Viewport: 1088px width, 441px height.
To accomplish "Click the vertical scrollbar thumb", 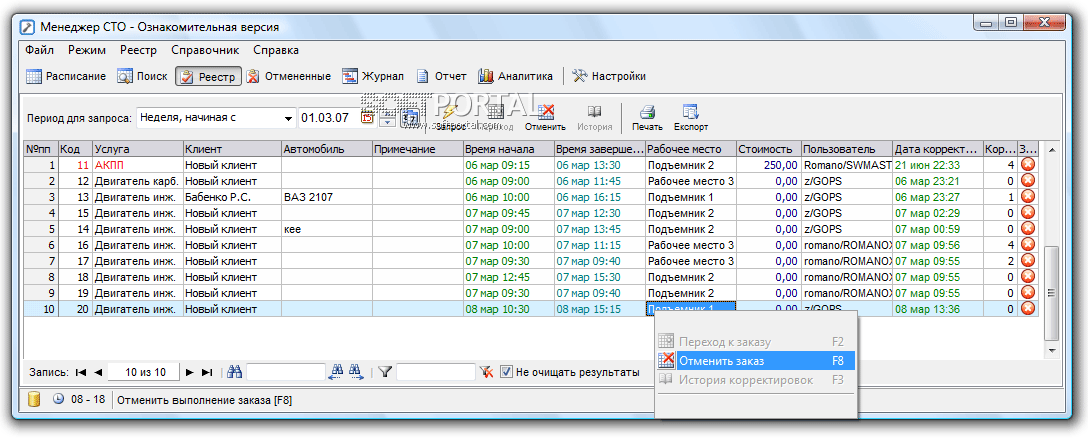I will coord(1051,292).
